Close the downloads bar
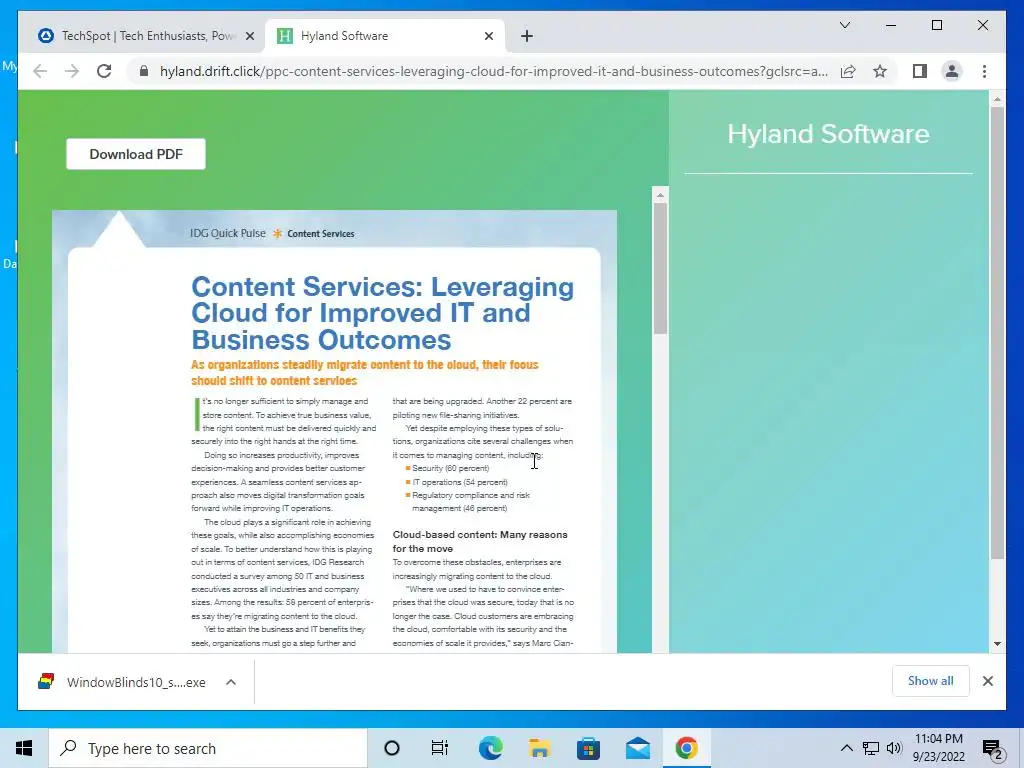This screenshot has height=768, width=1024. click(x=987, y=681)
